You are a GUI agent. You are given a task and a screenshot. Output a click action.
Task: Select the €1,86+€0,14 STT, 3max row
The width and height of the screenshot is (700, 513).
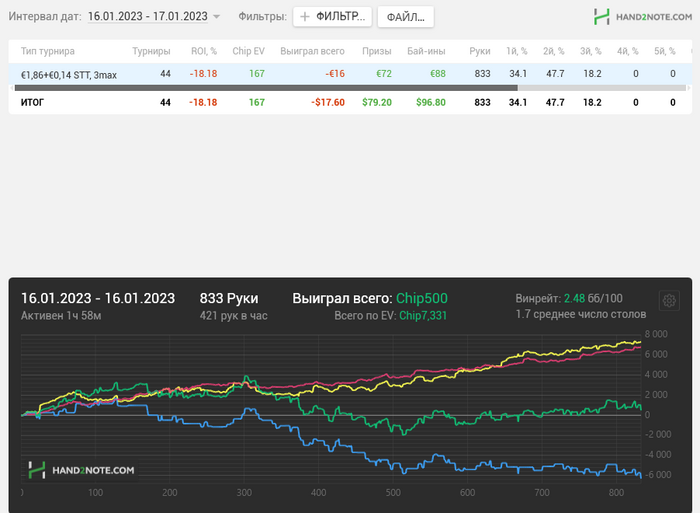pyautogui.click(x=350, y=74)
